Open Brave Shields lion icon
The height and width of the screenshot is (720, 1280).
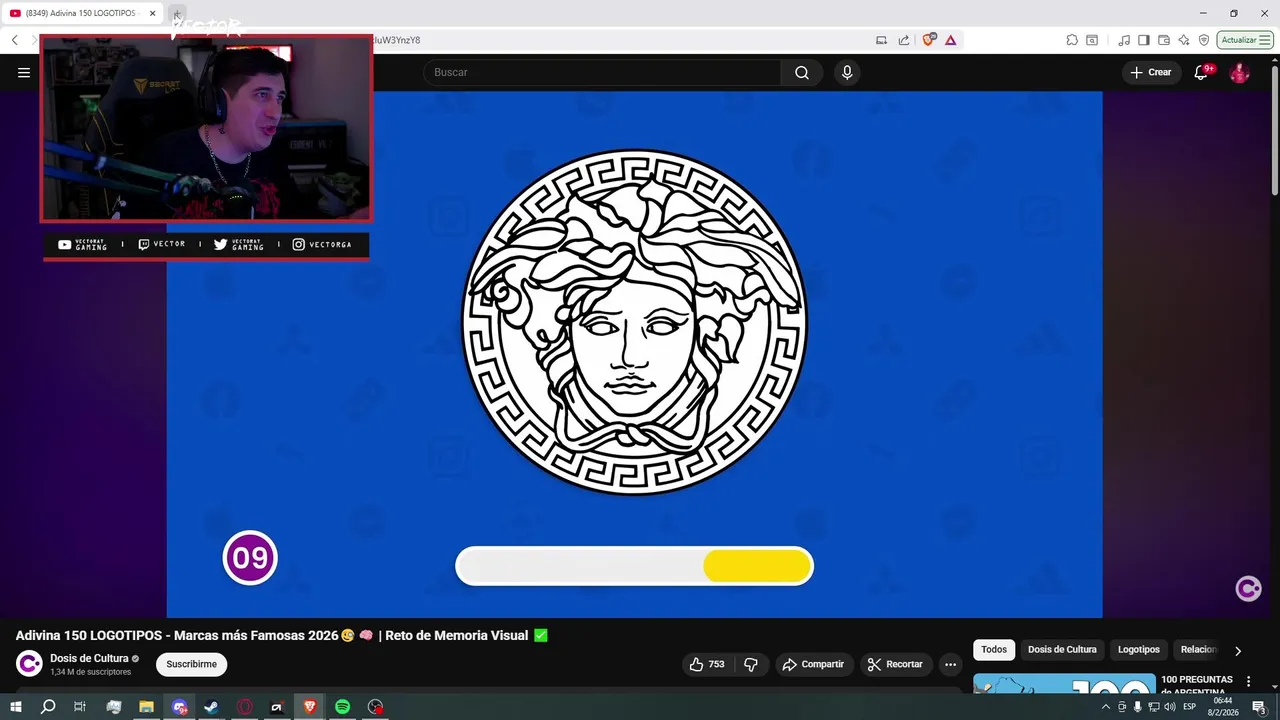(x=929, y=40)
